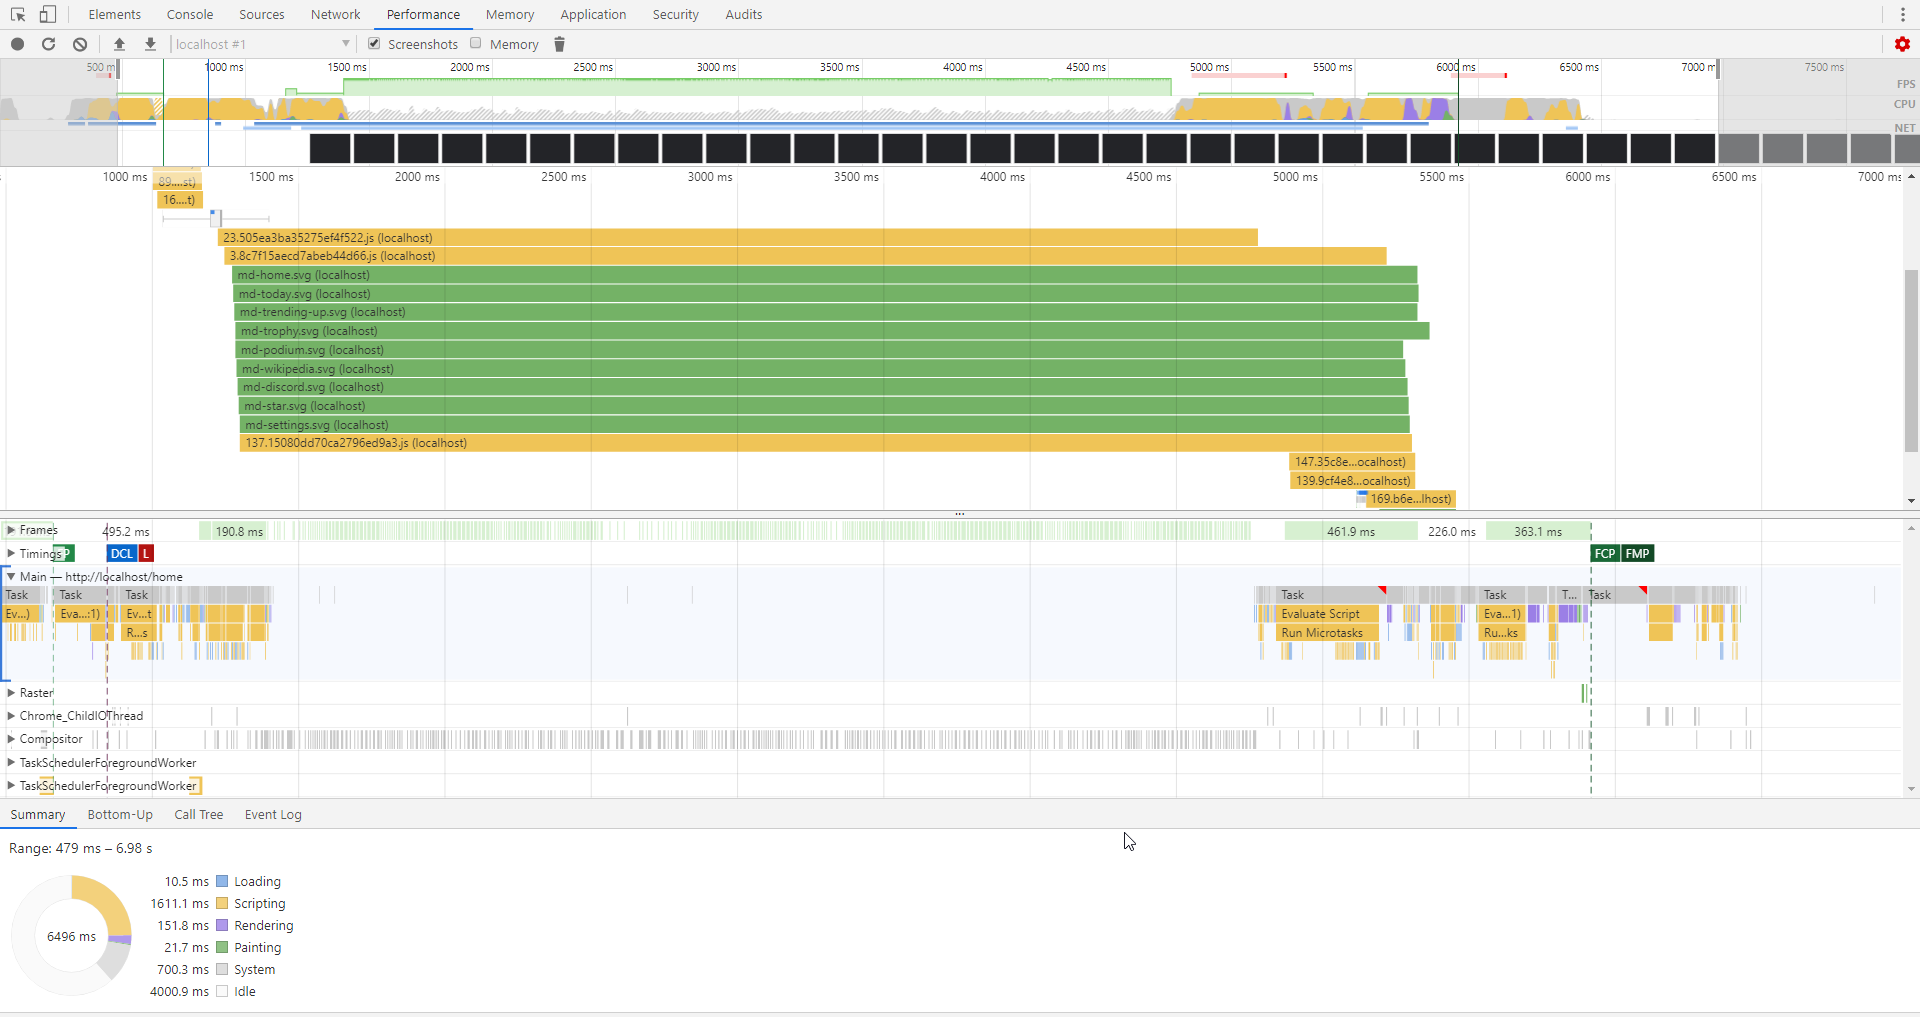The width and height of the screenshot is (1920, 1017).
Task: Select the md-star.svg network request
Action: click(x=824, y=406)
